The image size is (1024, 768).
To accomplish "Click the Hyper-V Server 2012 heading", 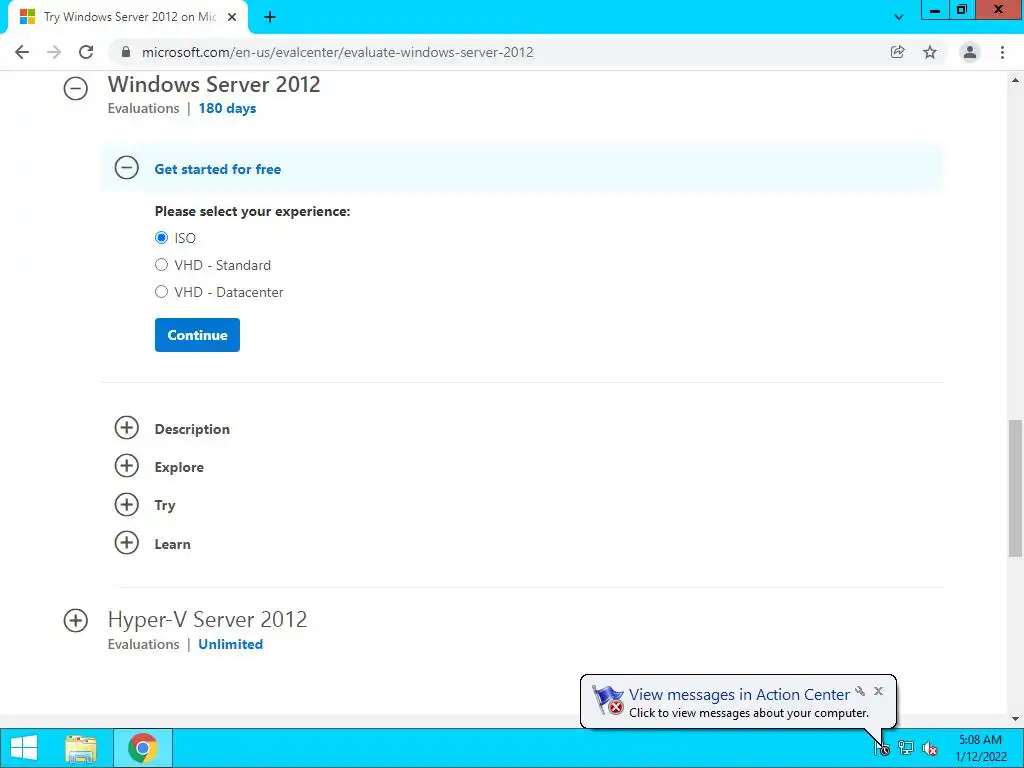I will [x=208, y=619].
